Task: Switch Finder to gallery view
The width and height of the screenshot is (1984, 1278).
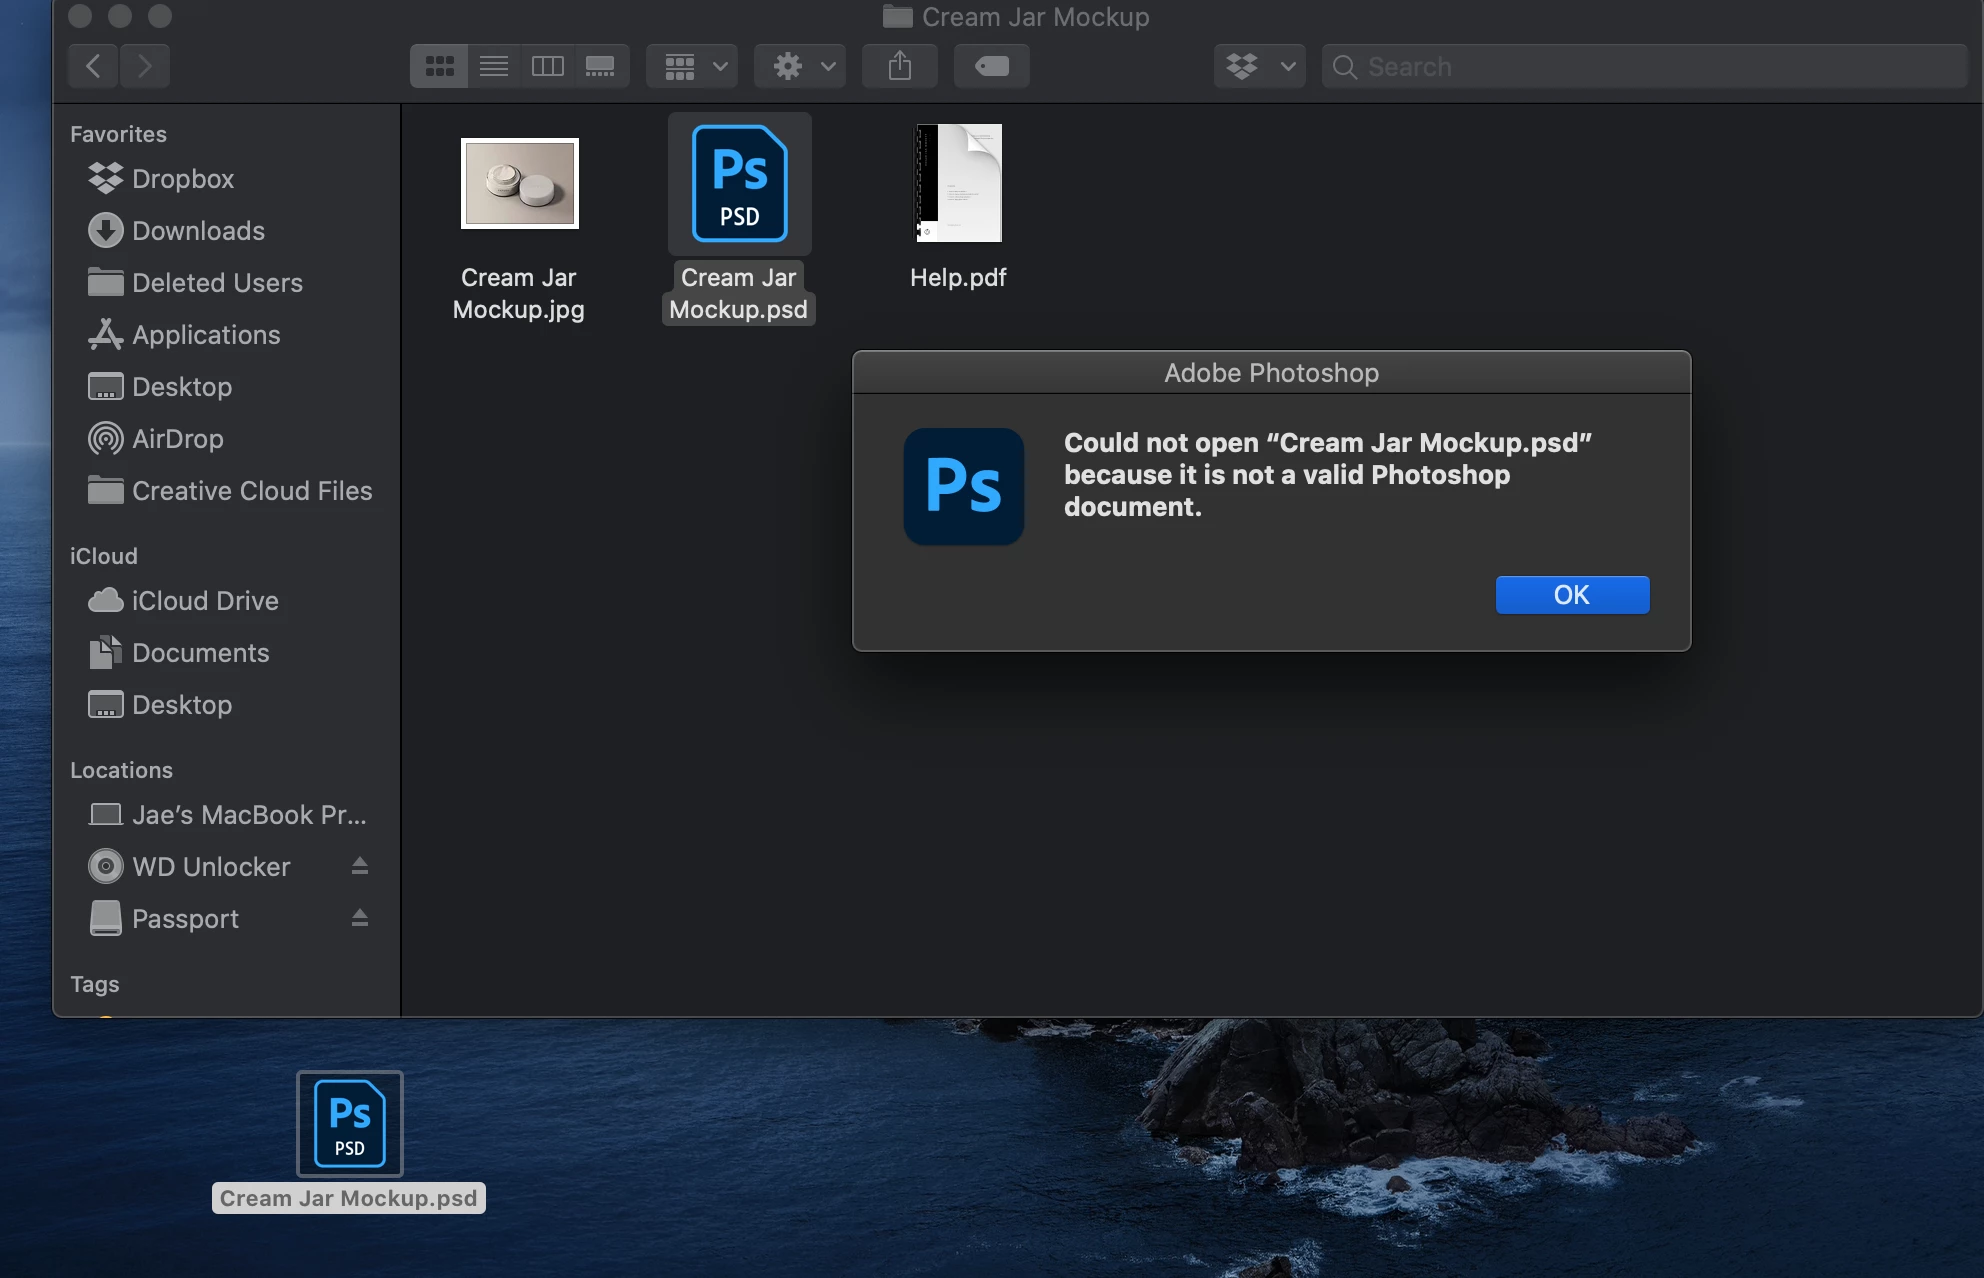Action: point(600,66)
